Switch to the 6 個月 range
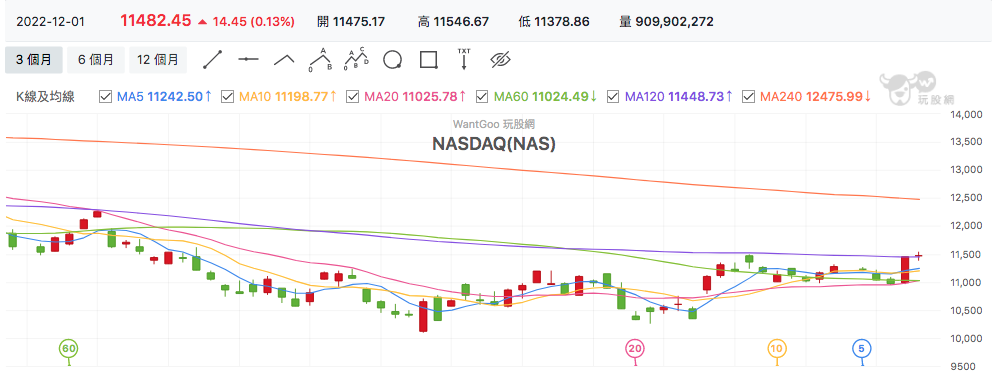The image size is (992, 374). point(96,59)
